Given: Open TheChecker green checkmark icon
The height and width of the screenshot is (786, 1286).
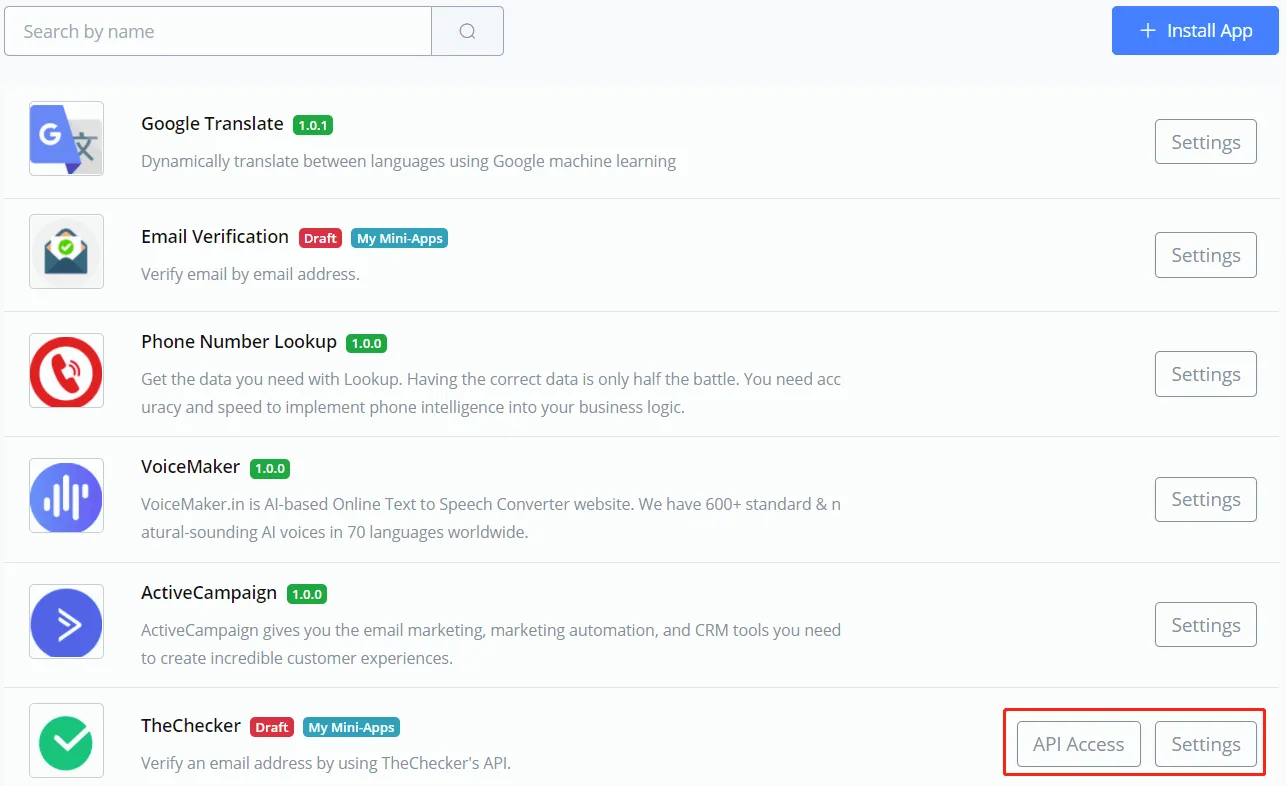Looking at the screenshot, I should [66, 740].
